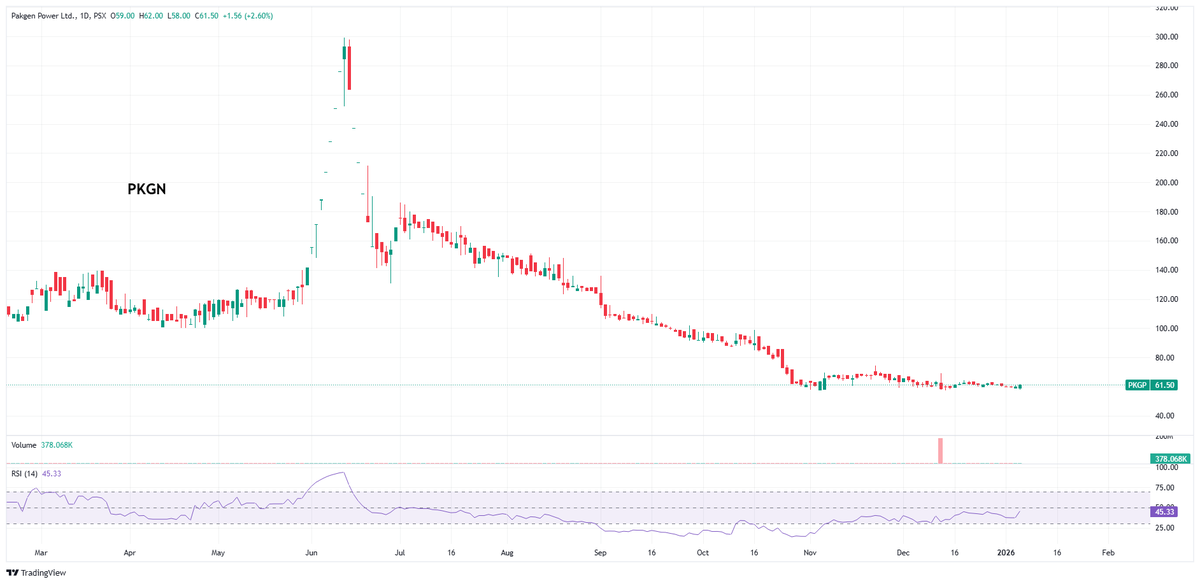Click the Aug date label

[507, 551]
